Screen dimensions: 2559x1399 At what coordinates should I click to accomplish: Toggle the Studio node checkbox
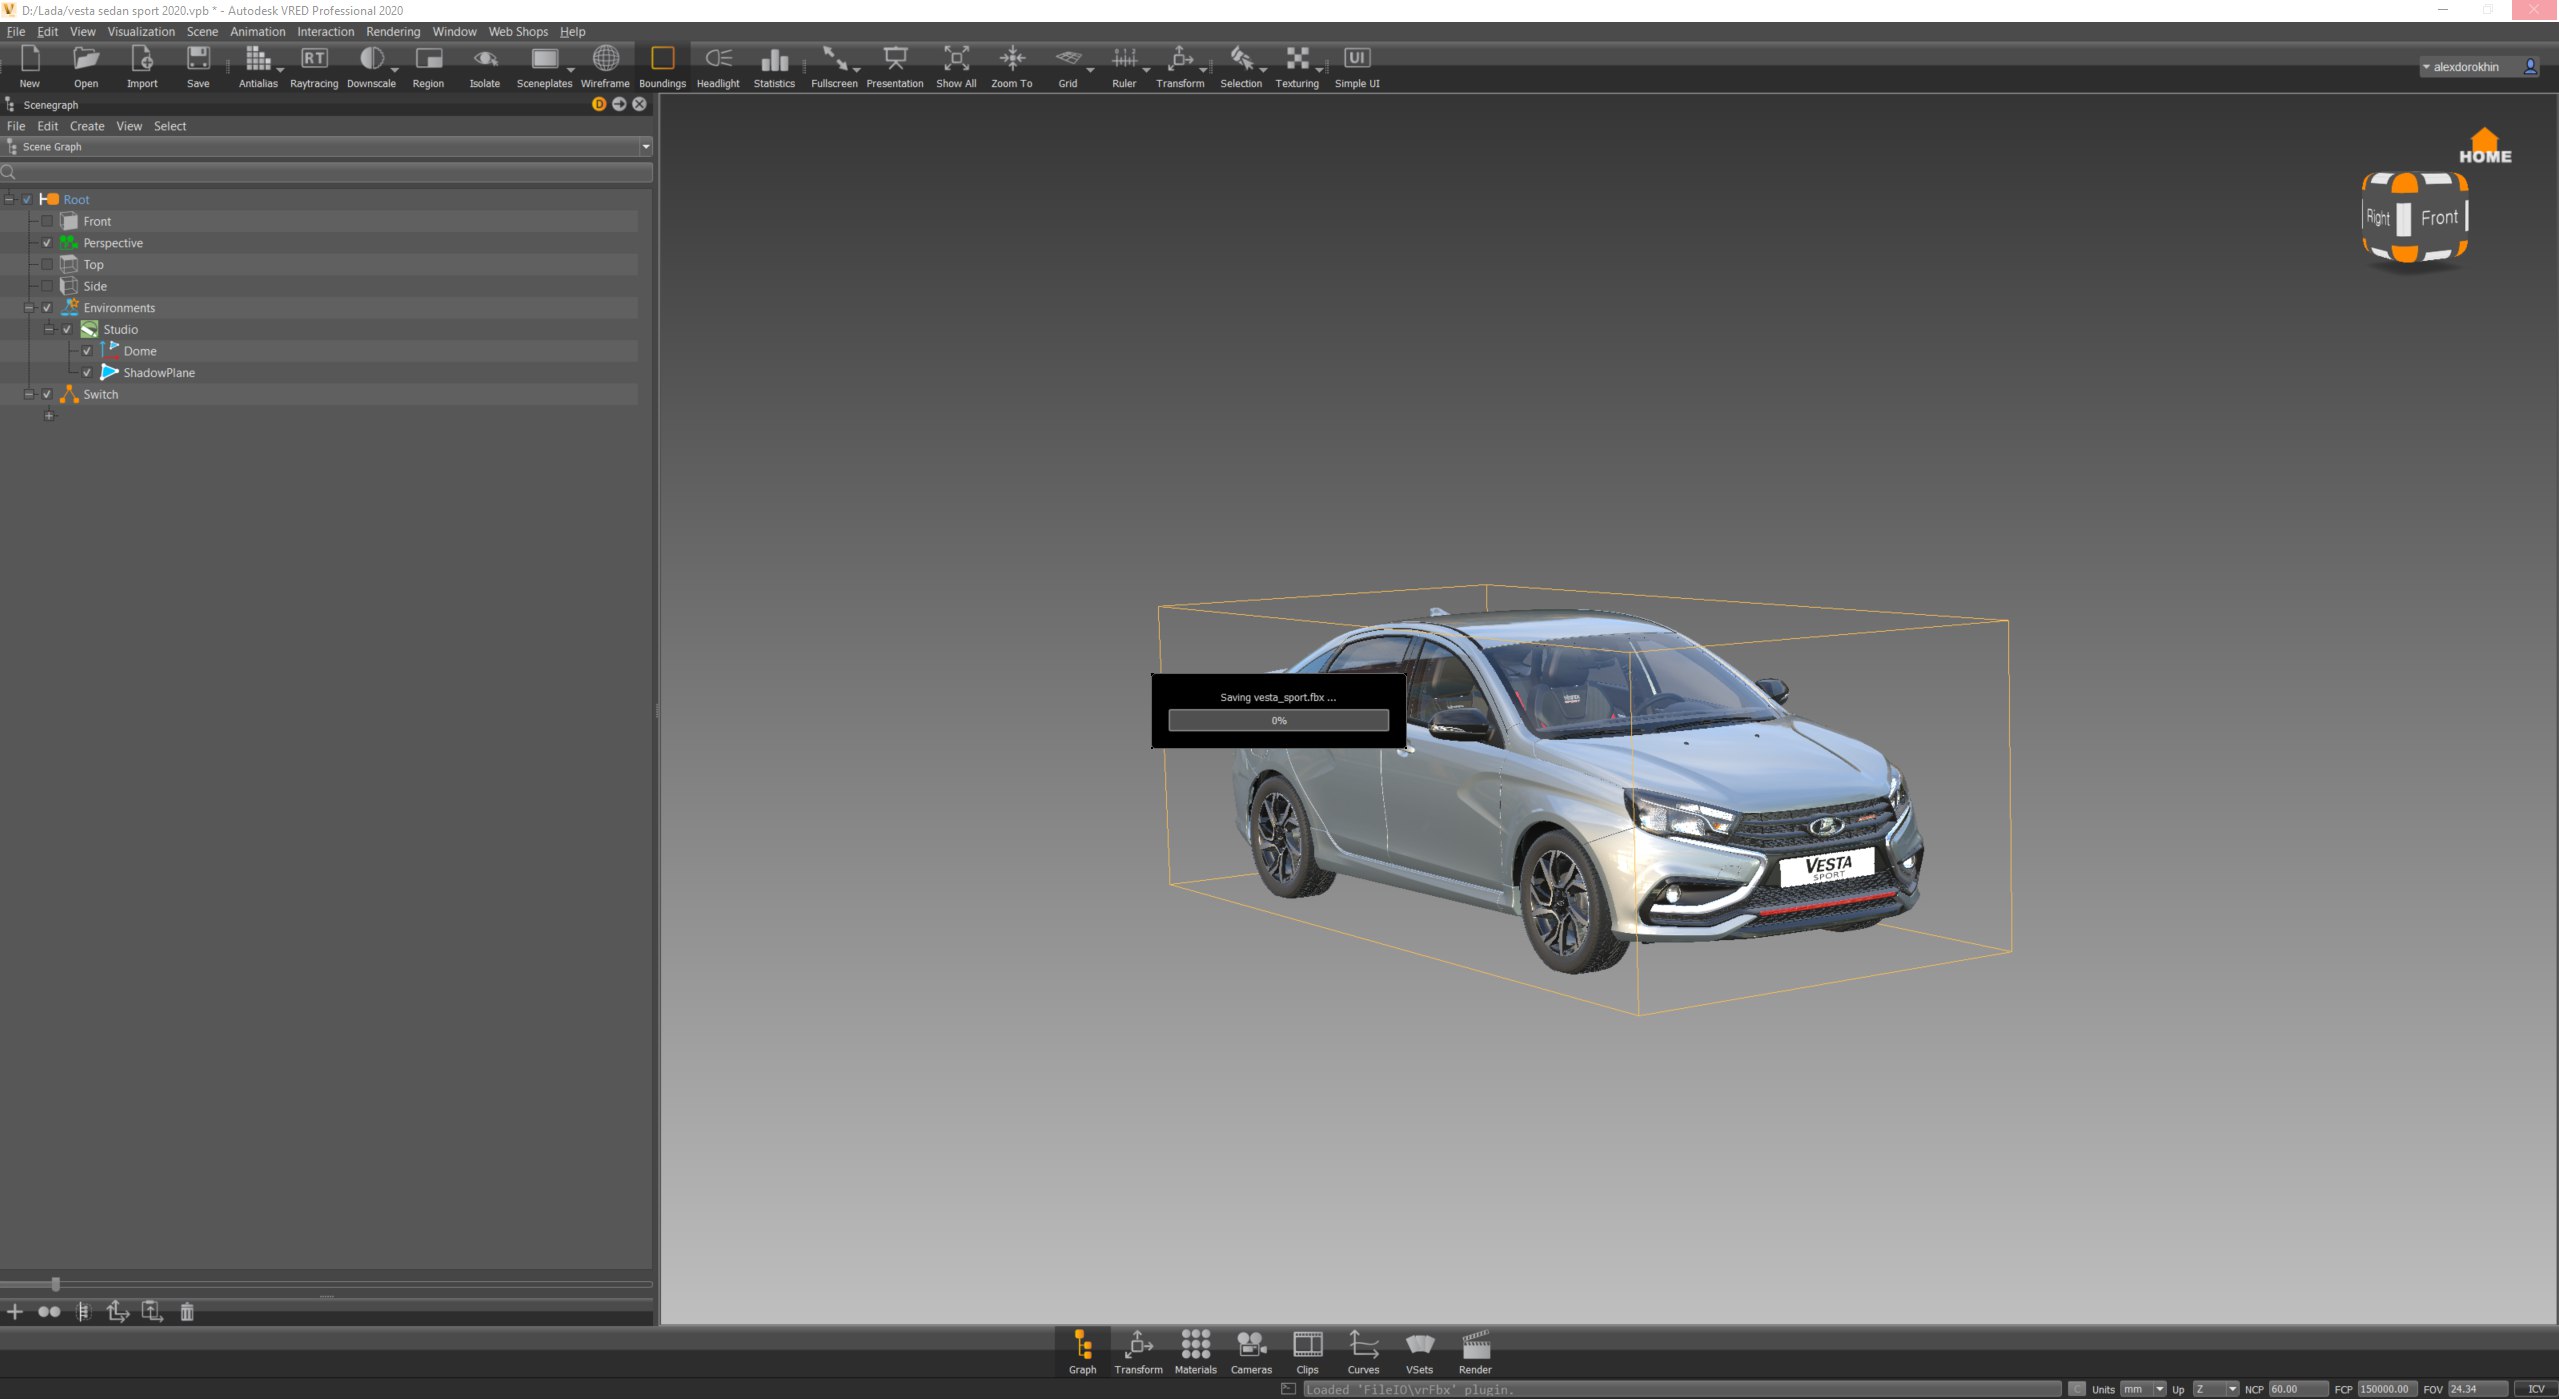[x=67, y=329]
